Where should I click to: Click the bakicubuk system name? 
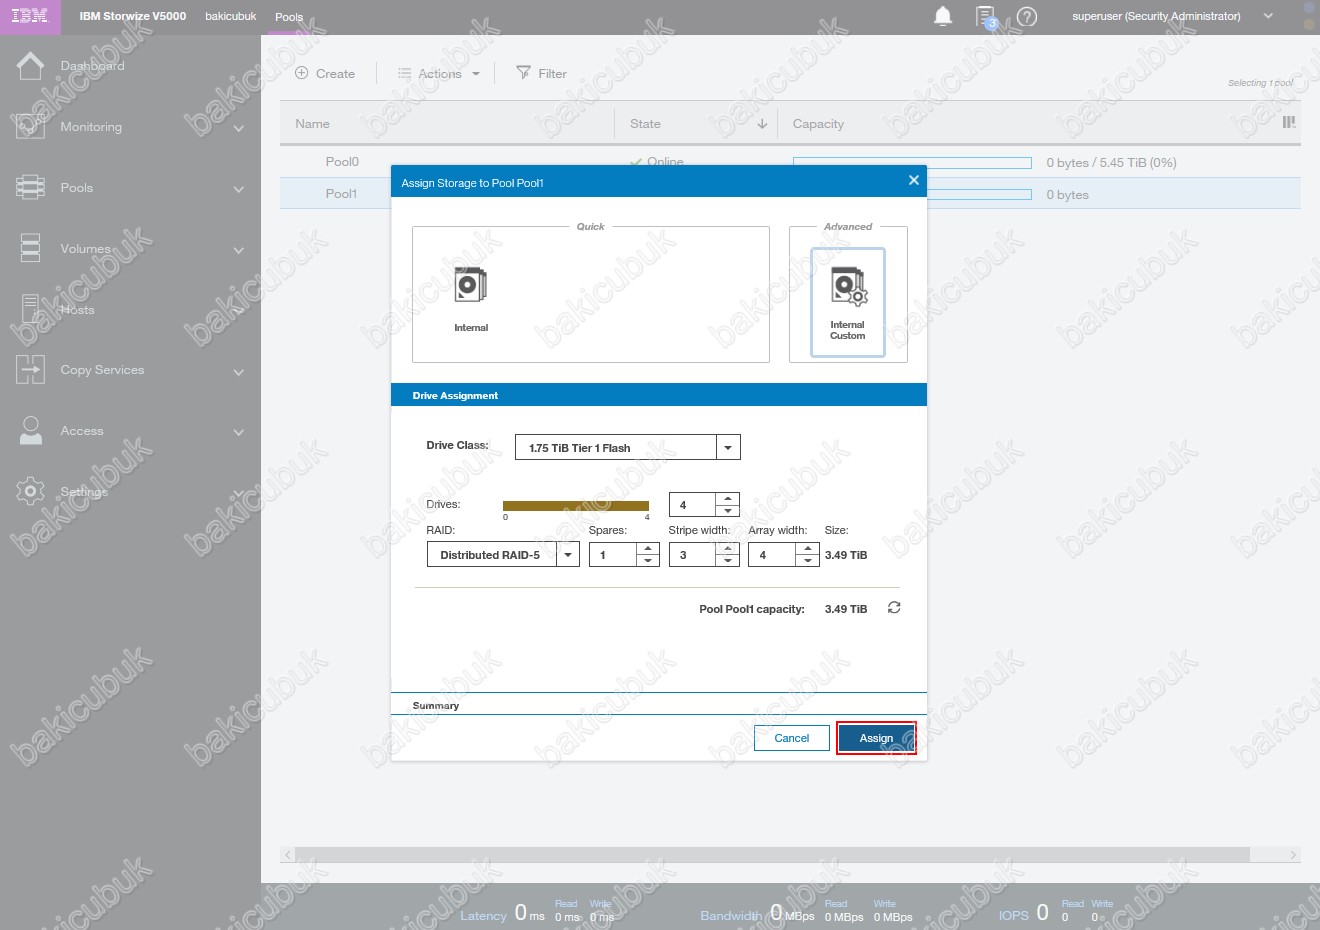point(231,16)
